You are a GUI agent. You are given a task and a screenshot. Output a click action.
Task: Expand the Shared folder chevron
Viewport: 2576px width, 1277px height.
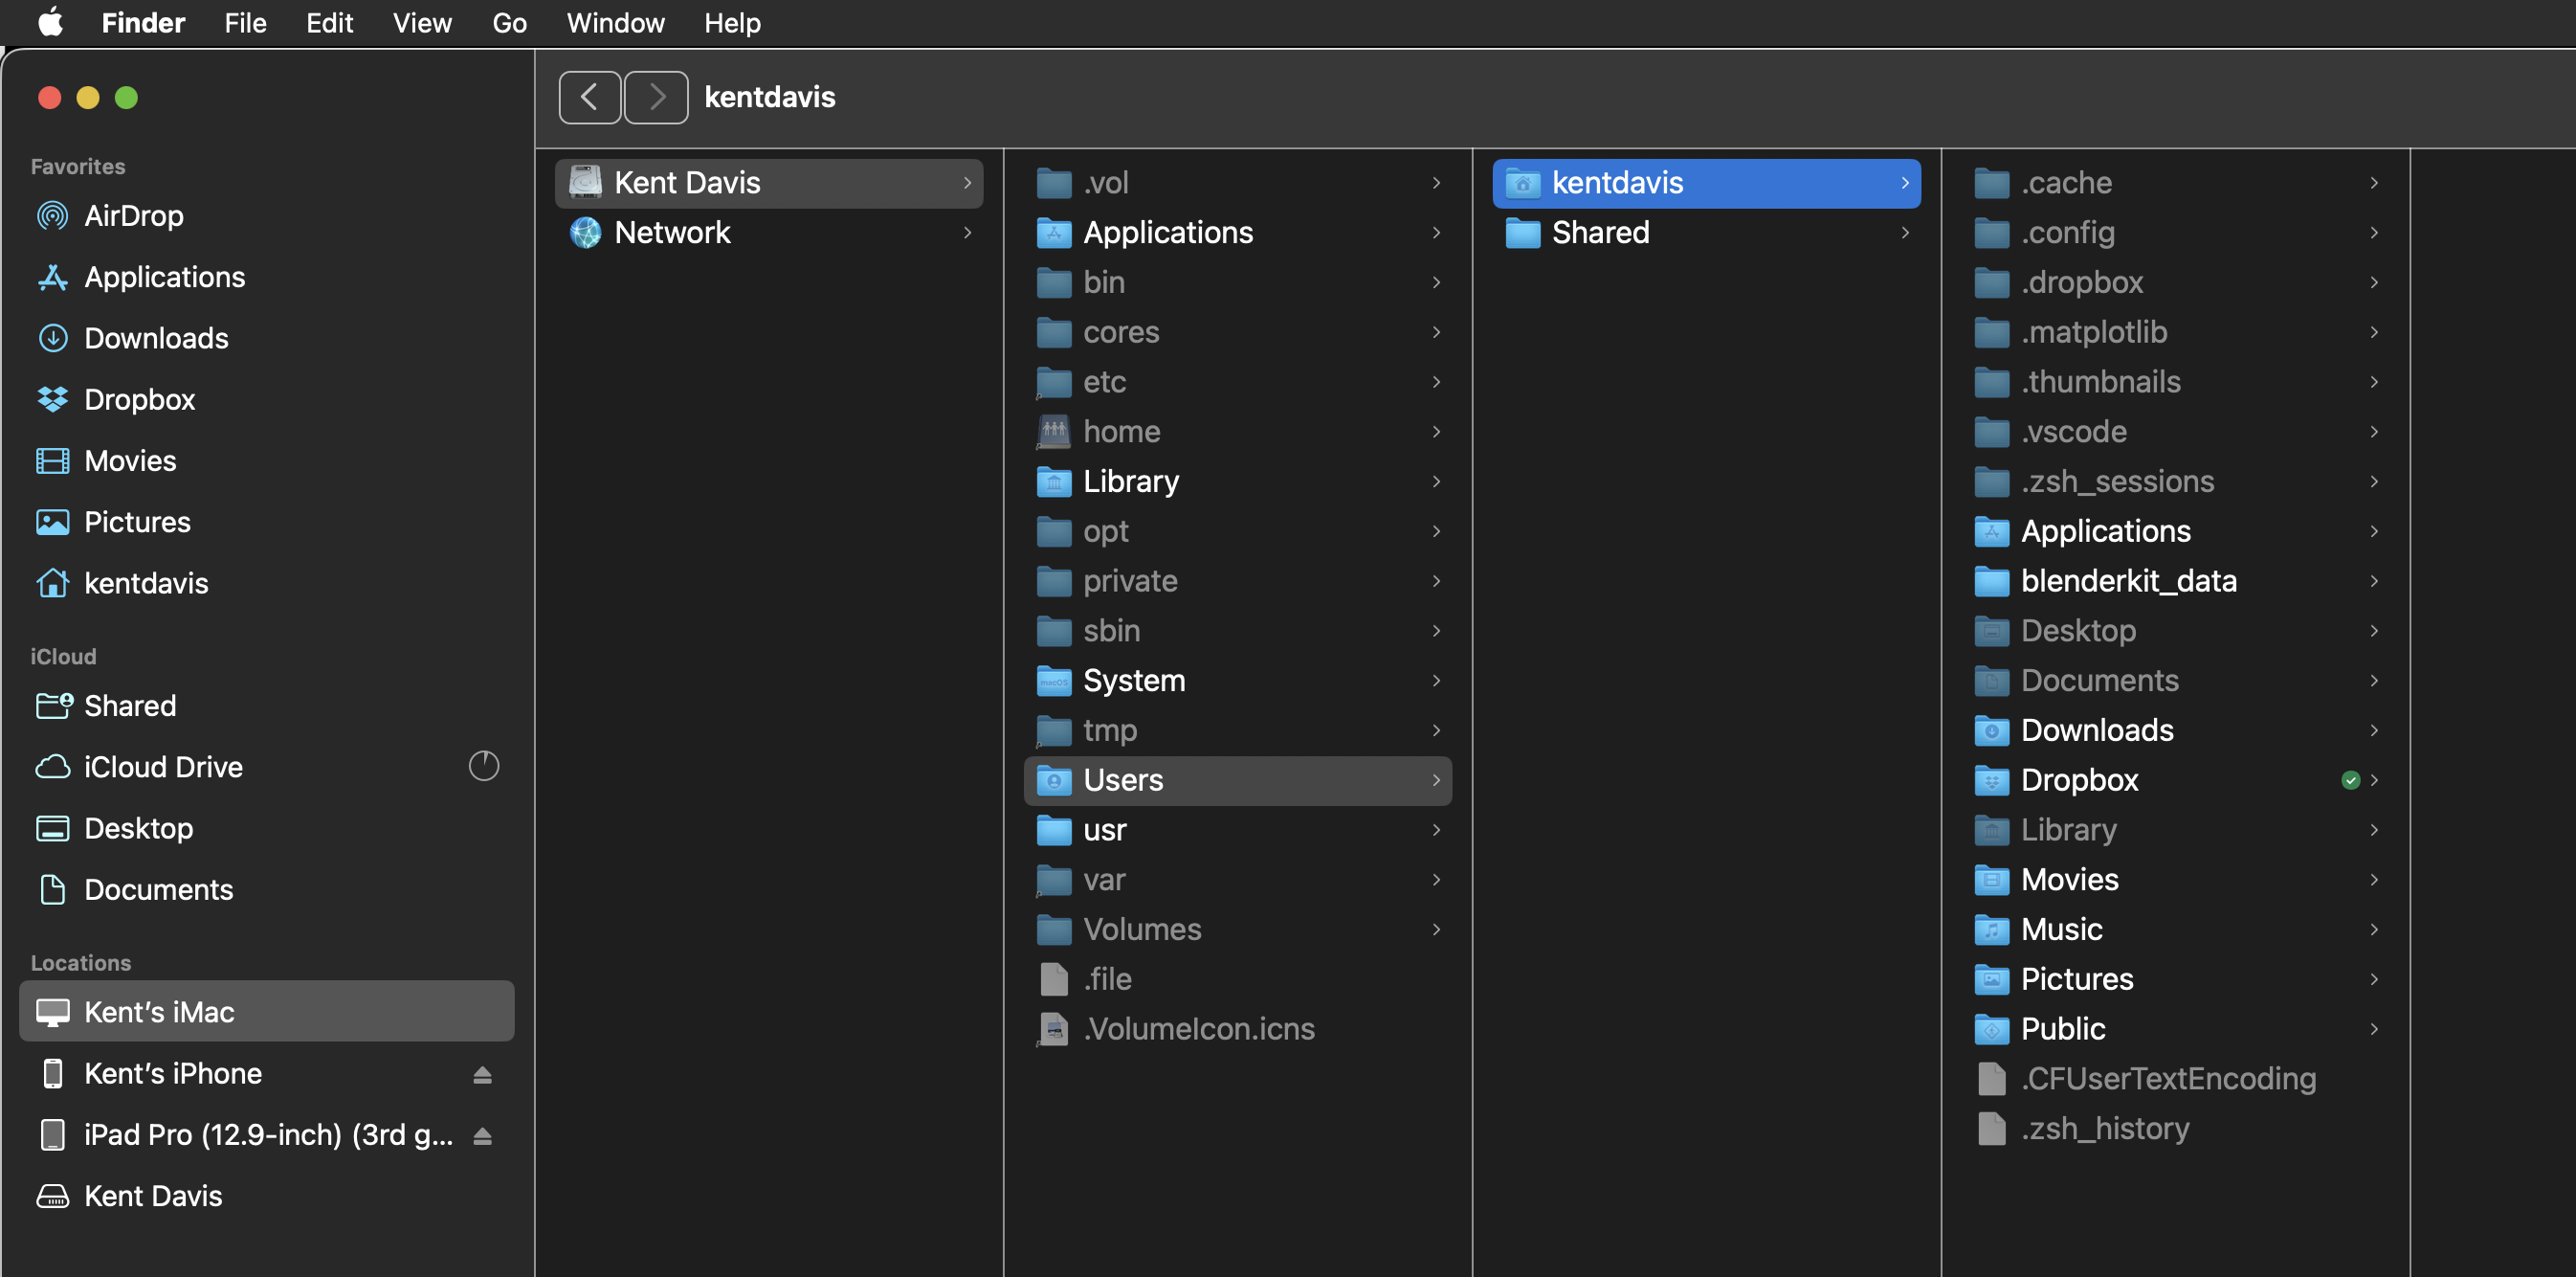pos(1903,232)
